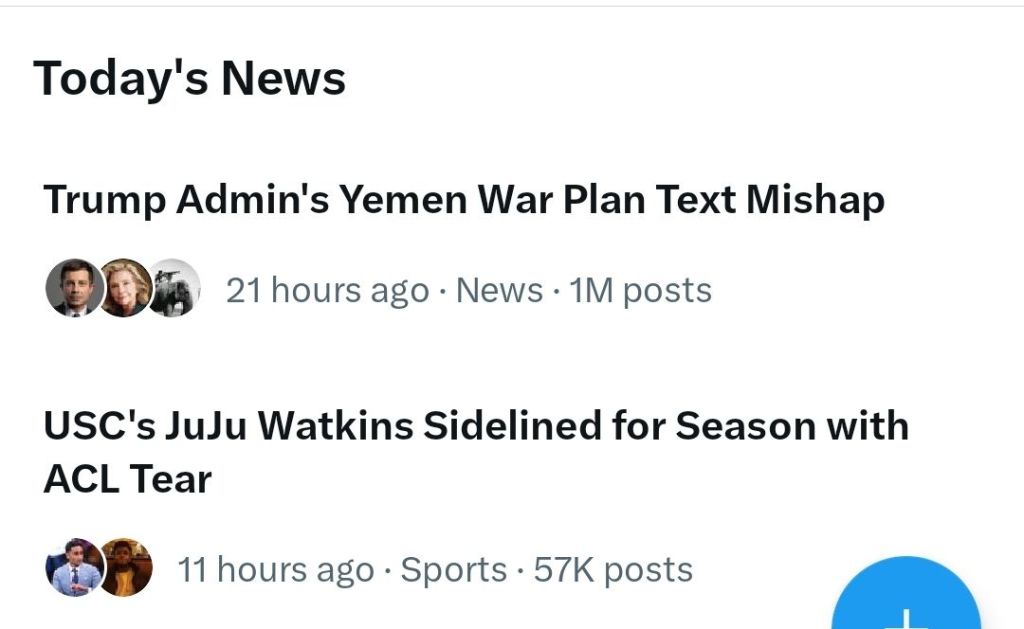Tap the dark-suited man avatar on Yemen story
The height and width of the screenshot is (629, 1024).
73,289
